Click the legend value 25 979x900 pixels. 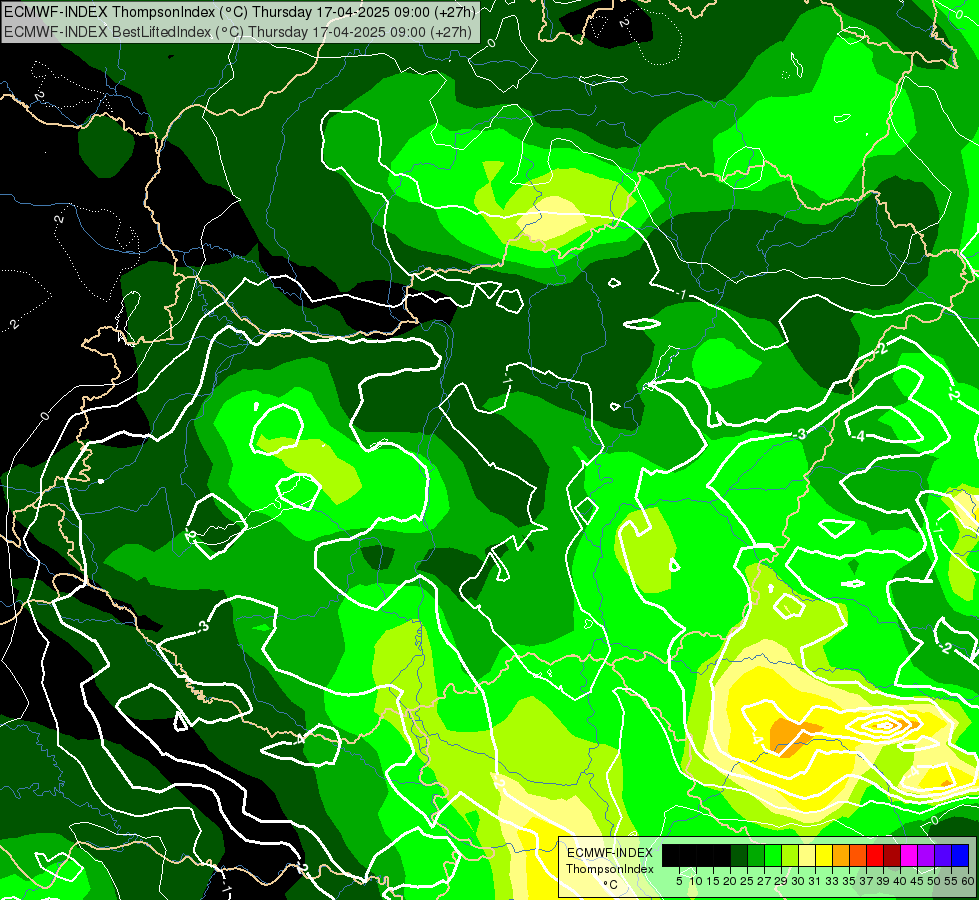(x=747, y=881)
